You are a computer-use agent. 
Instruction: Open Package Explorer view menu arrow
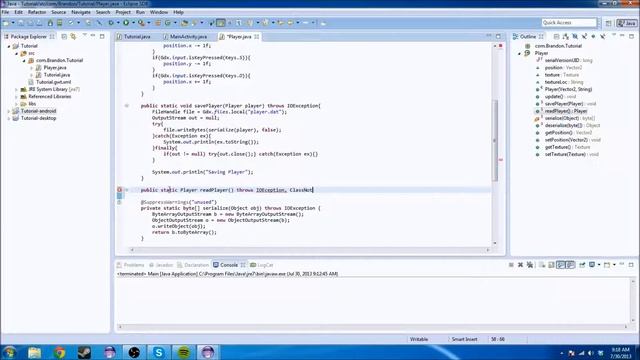coord(84,36)
